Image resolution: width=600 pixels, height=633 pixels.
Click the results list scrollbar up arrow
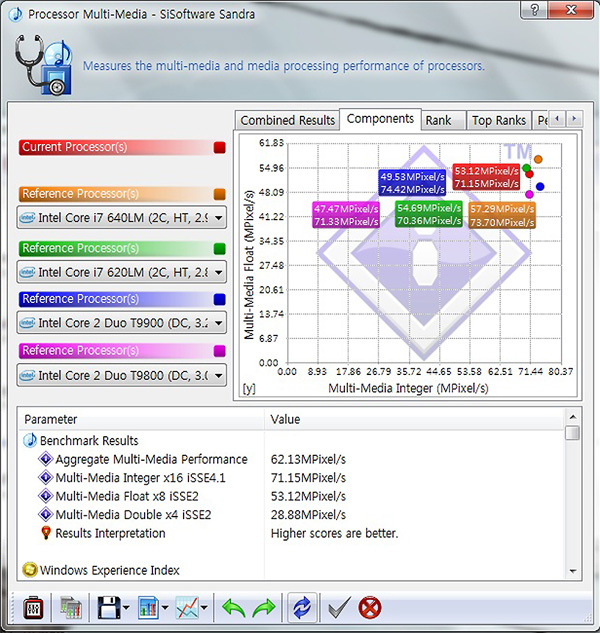(x=573, y=417)
